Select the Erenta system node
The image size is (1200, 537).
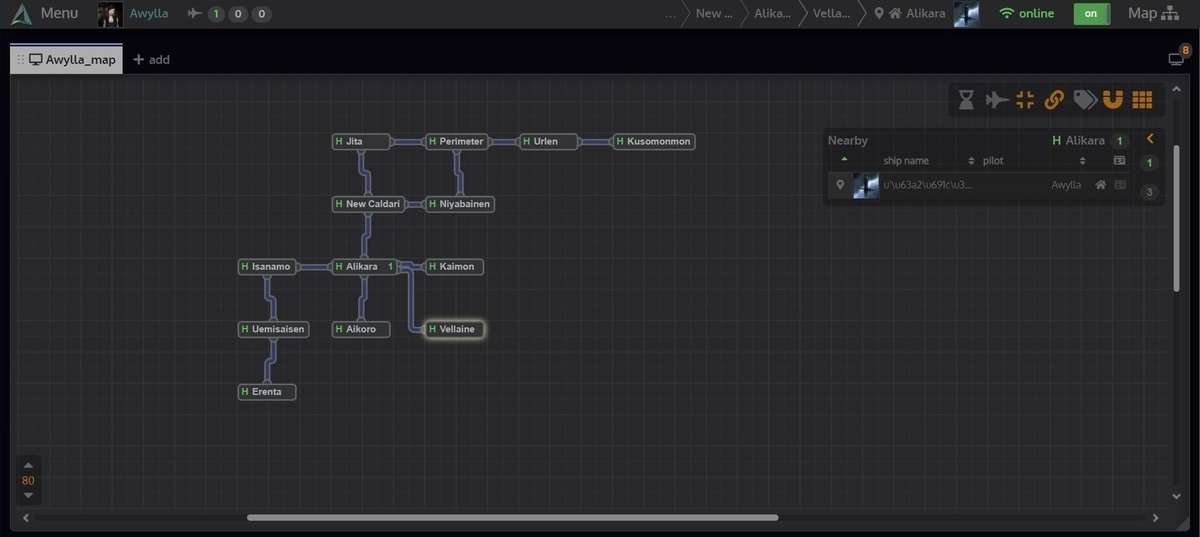point(267,392)
